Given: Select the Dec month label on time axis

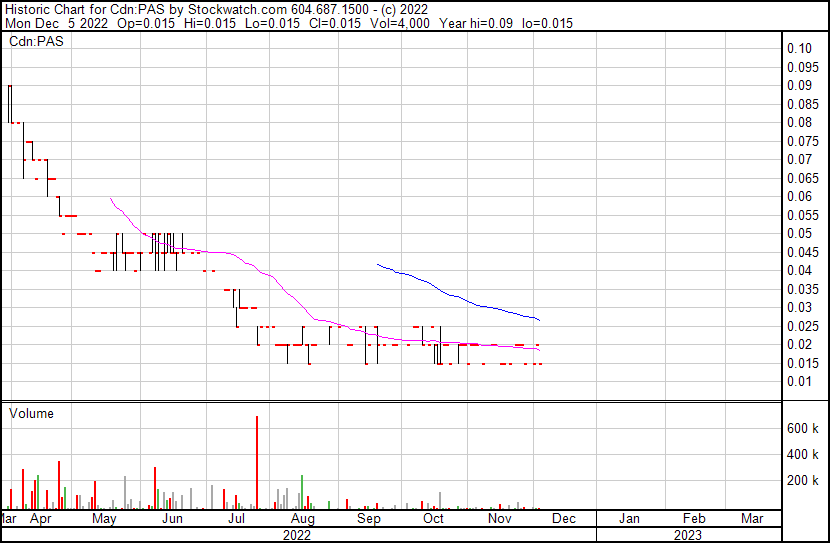Looking at the screenshot, I should pos(564,519).
